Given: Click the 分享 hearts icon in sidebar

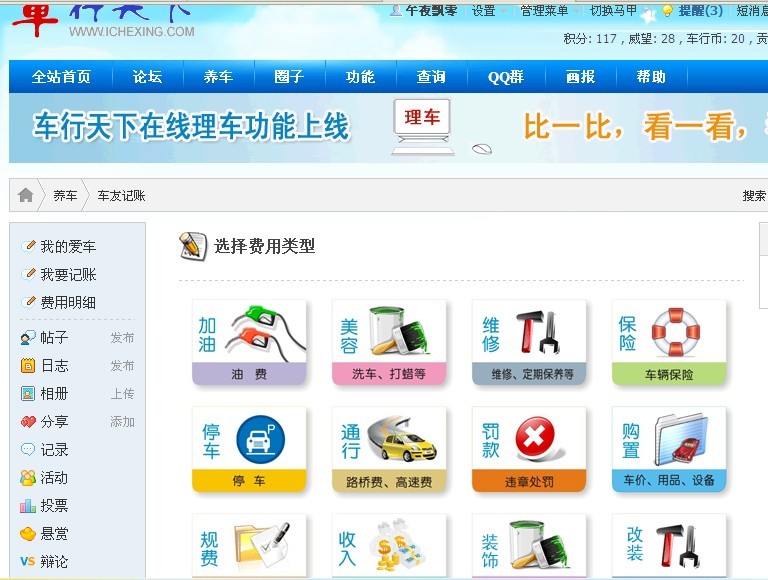Looking at the screenshot, I should pyautogui.click(x=28, y=421).
